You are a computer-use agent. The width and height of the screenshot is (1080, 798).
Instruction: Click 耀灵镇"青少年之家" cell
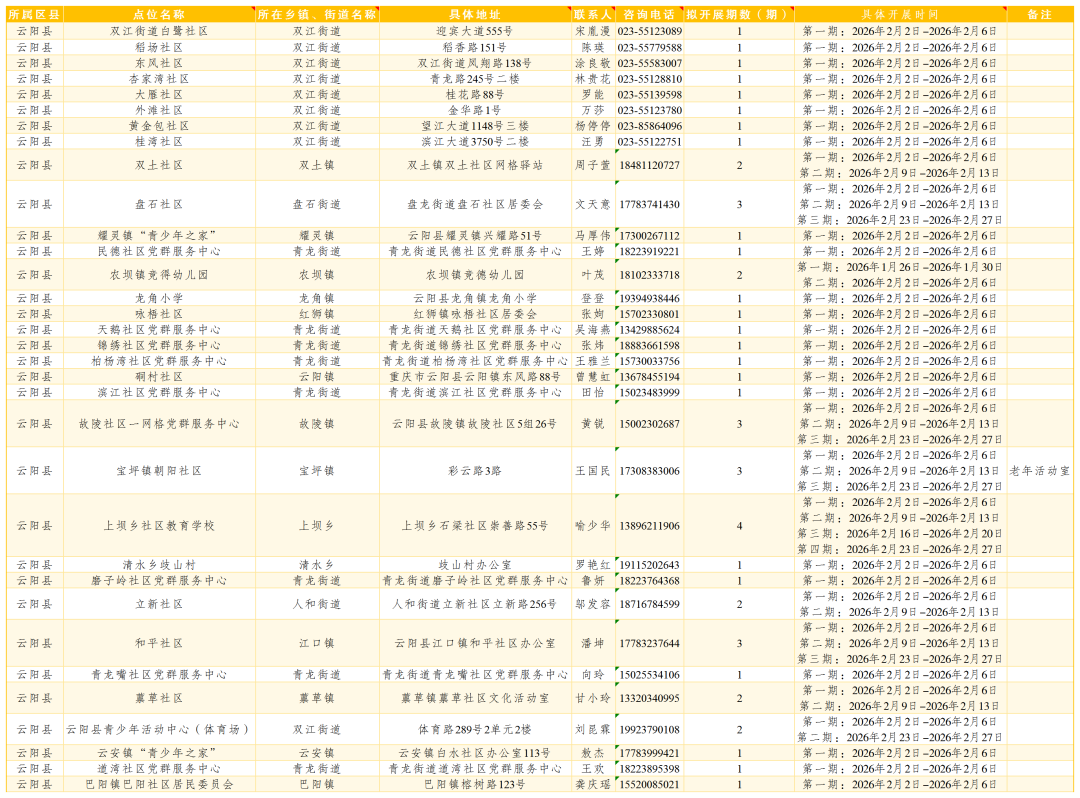click(159, 235)
